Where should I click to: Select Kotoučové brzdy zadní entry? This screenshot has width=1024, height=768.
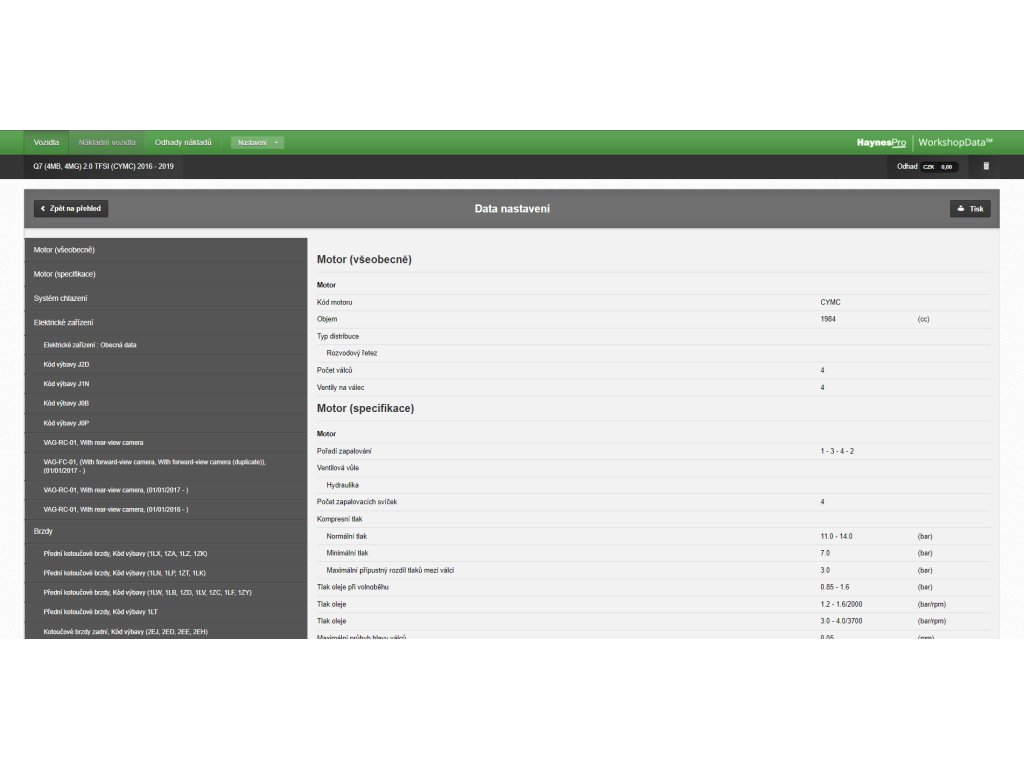(126, 631)
